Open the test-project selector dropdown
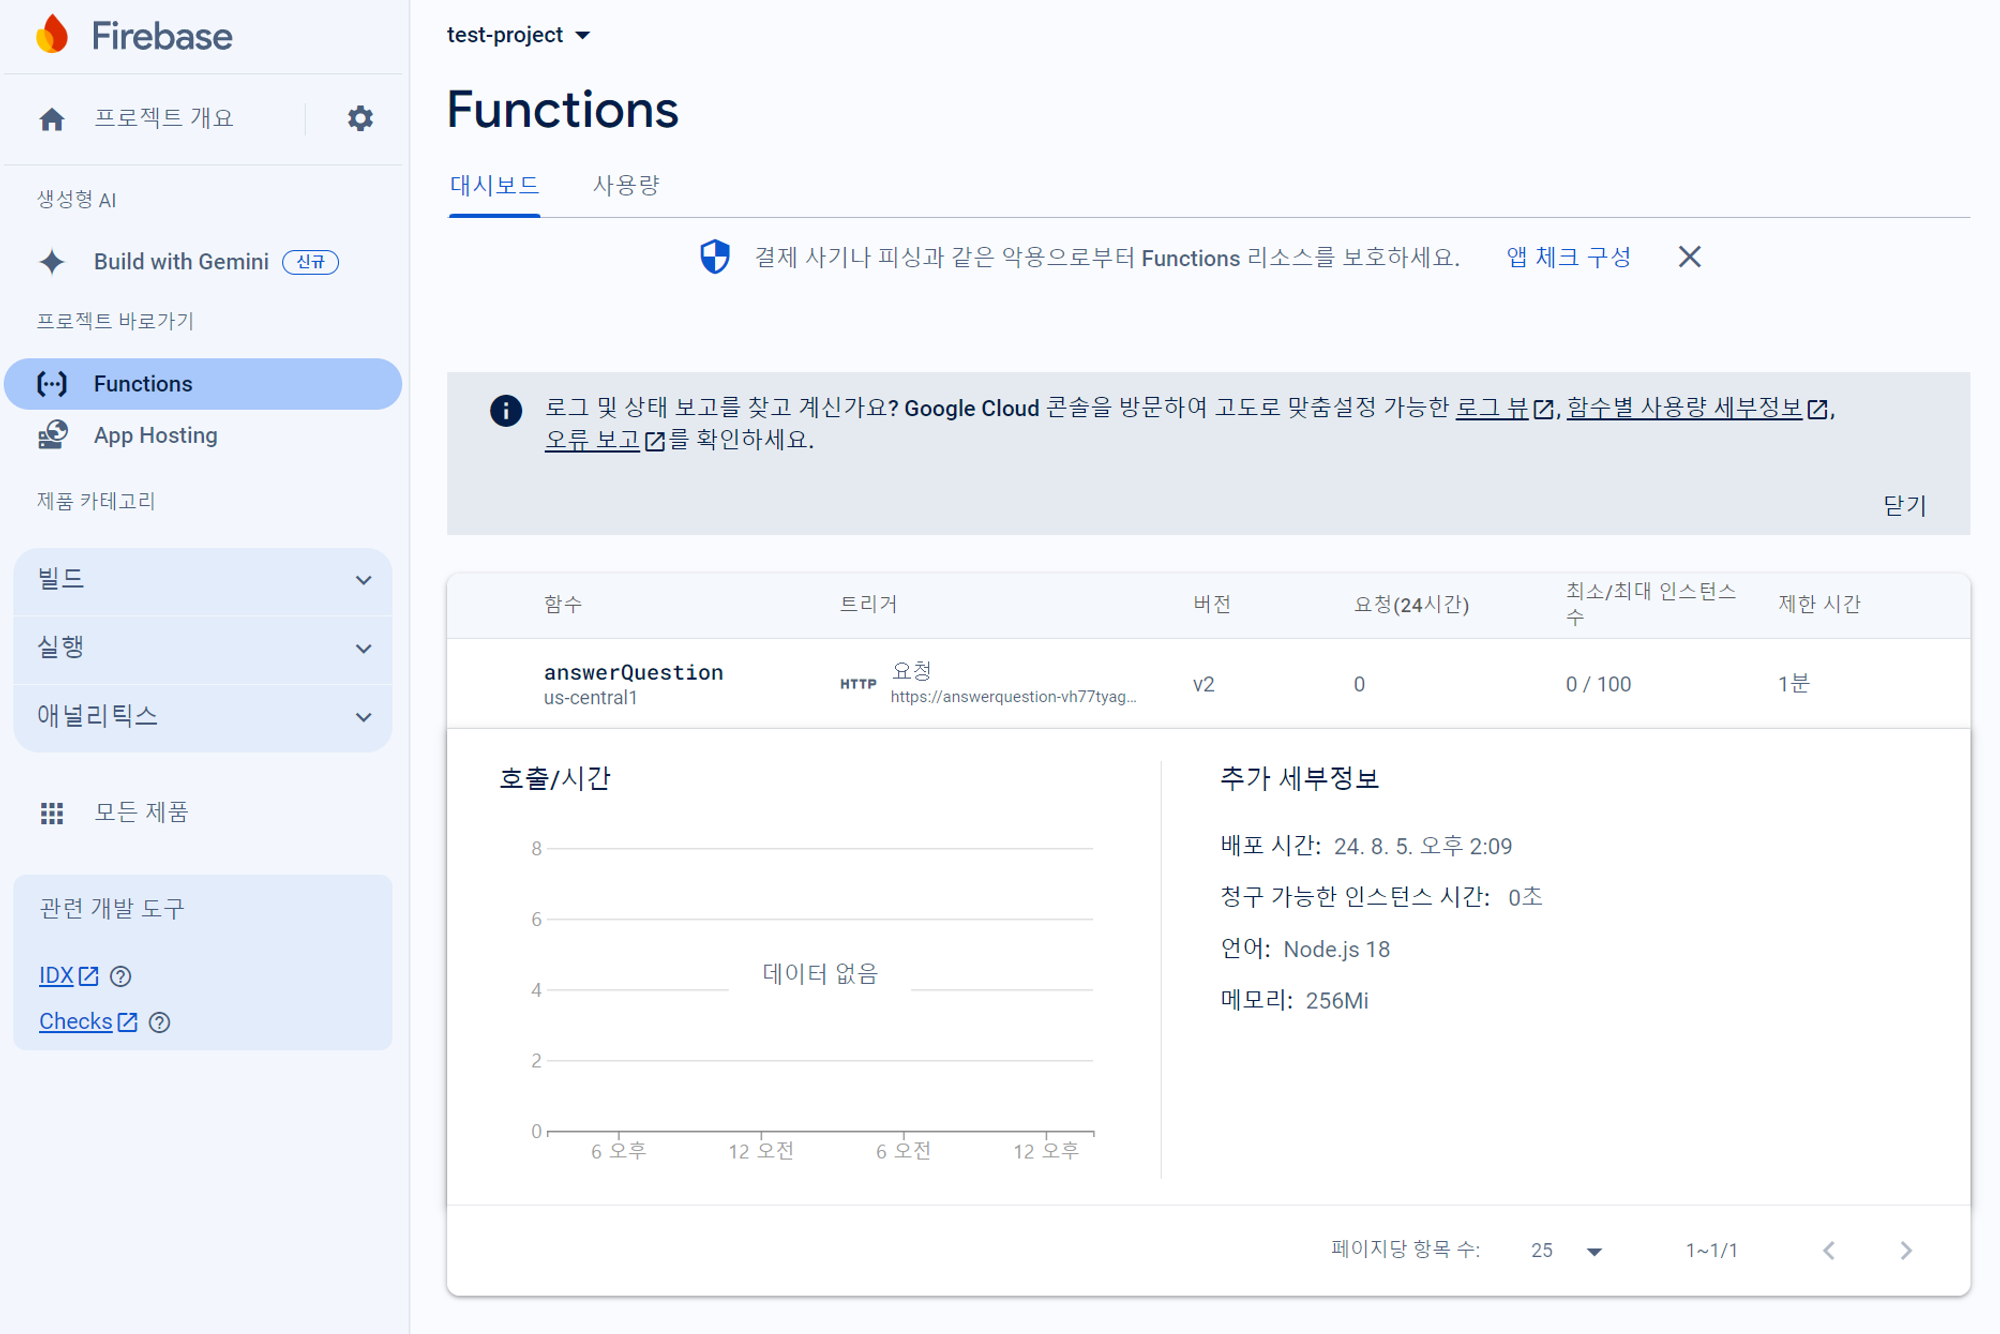 pos(518,35)
